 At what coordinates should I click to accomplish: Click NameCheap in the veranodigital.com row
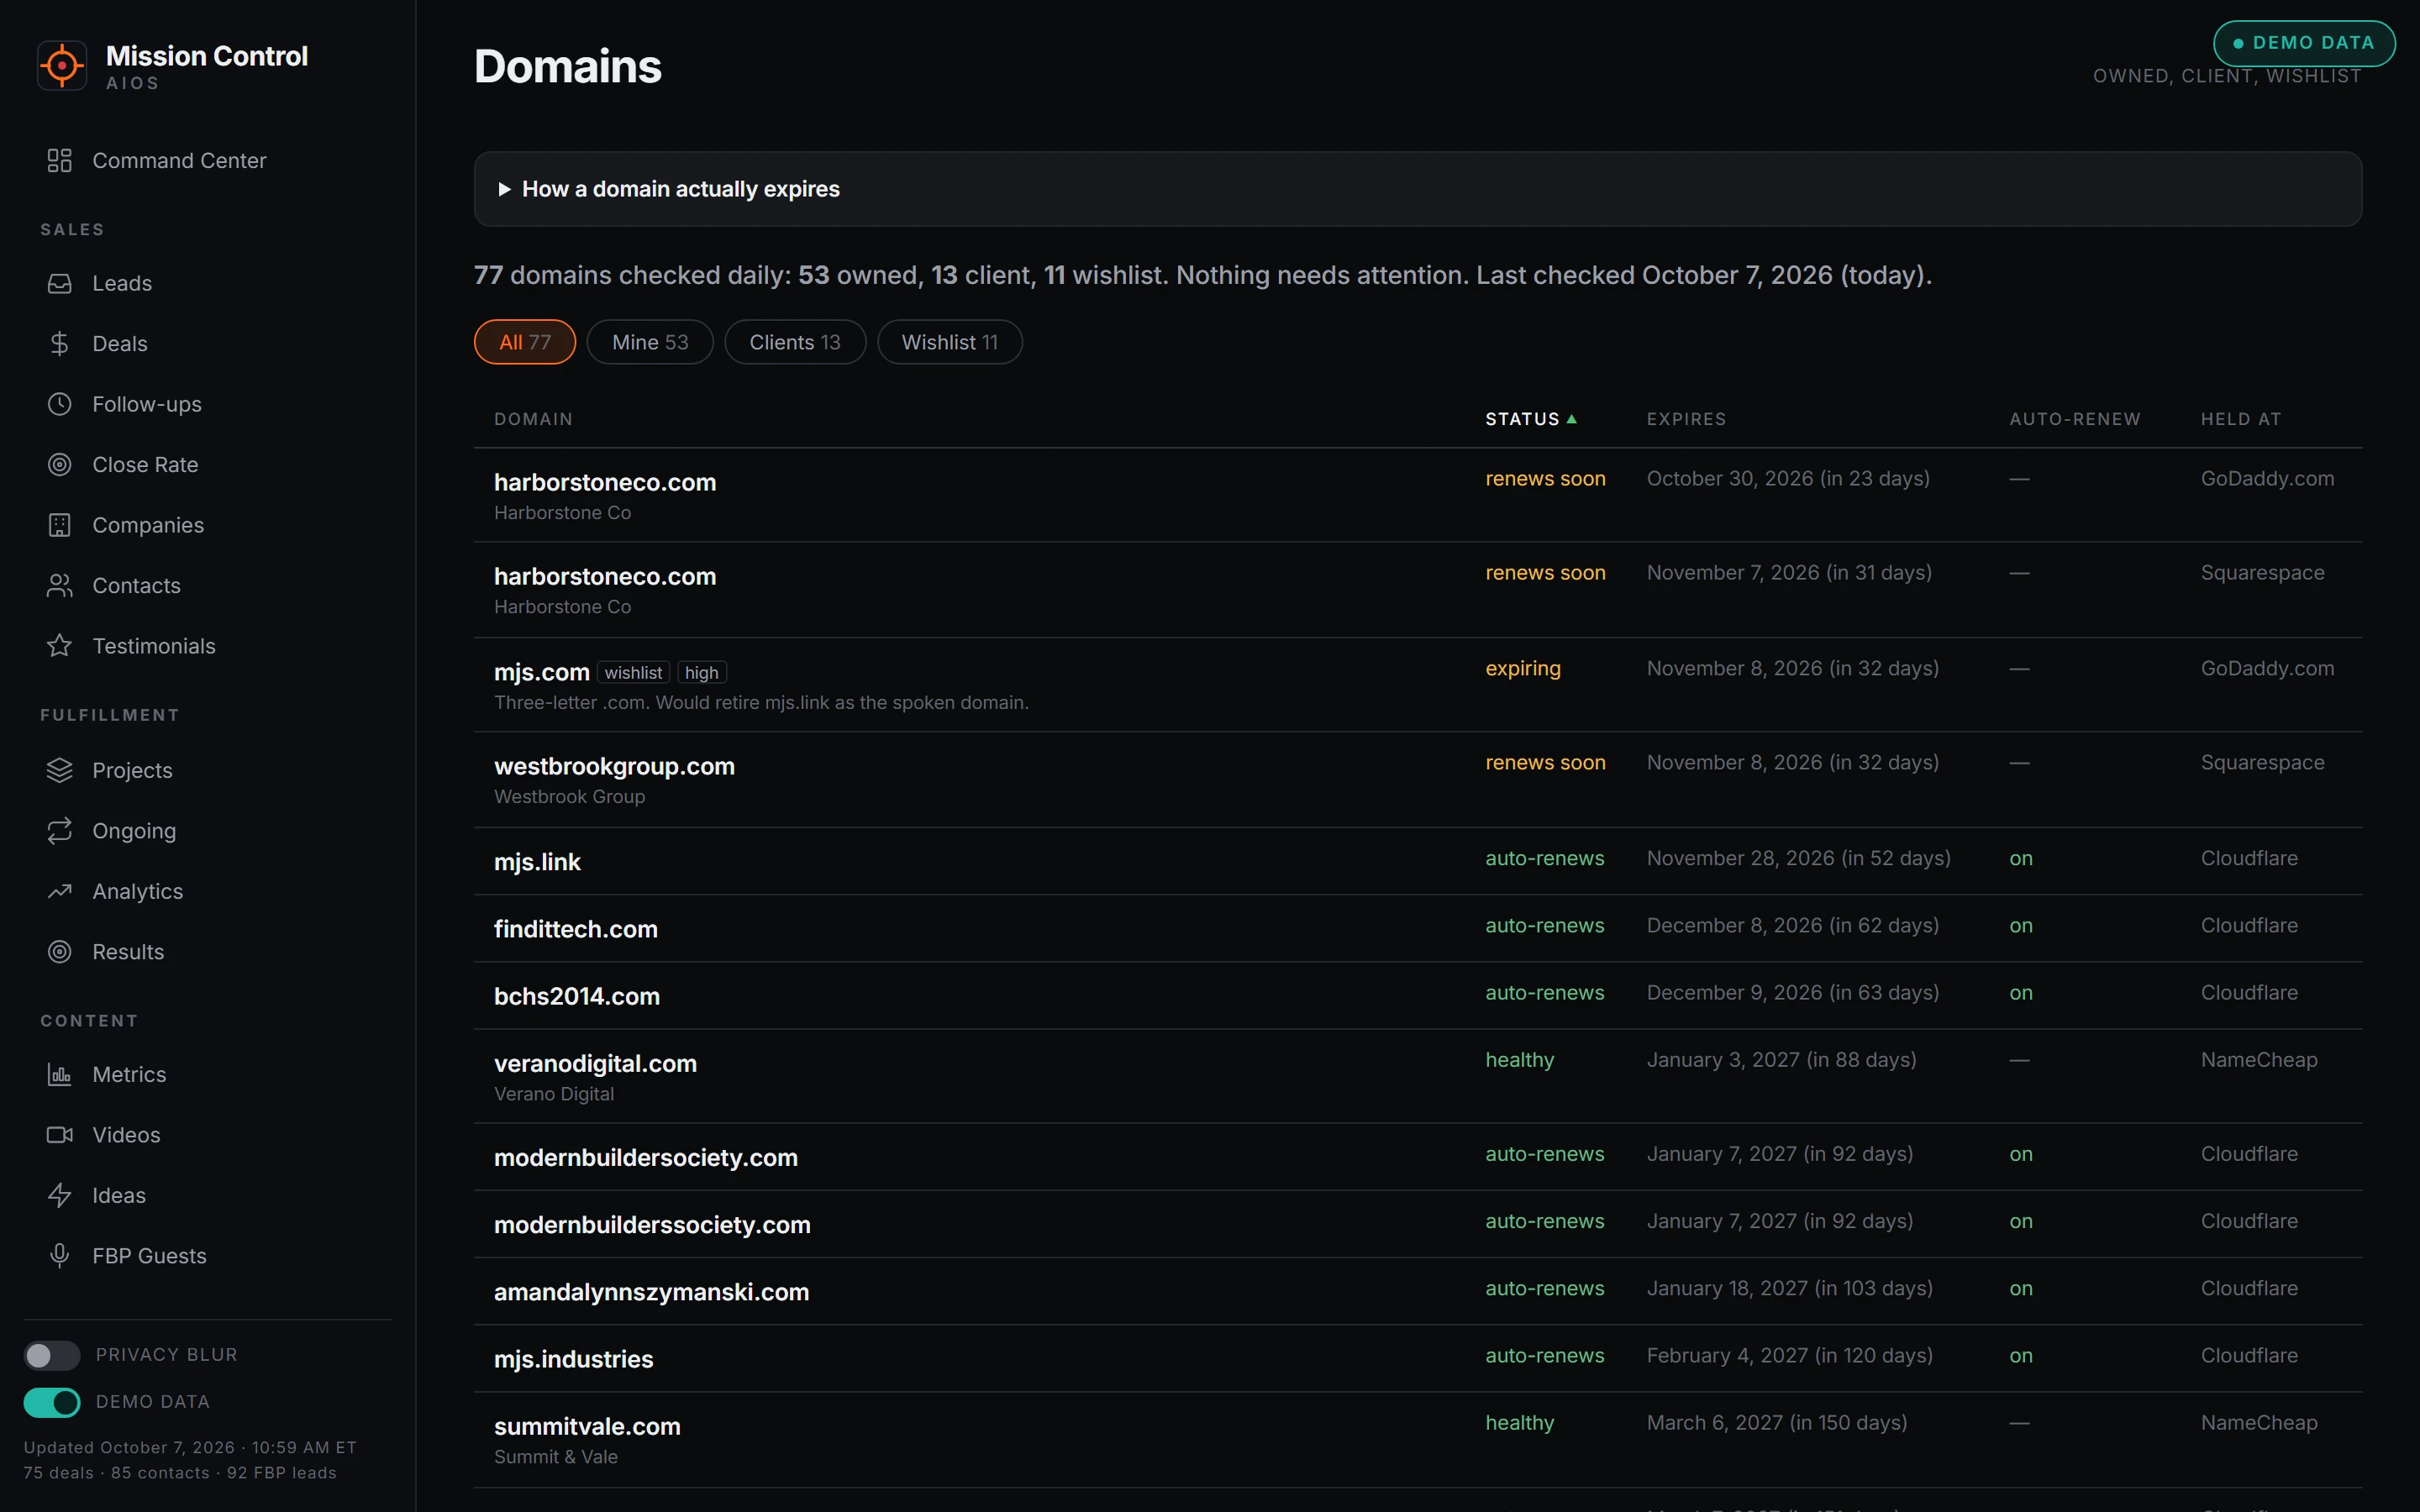[2258, 1060]
